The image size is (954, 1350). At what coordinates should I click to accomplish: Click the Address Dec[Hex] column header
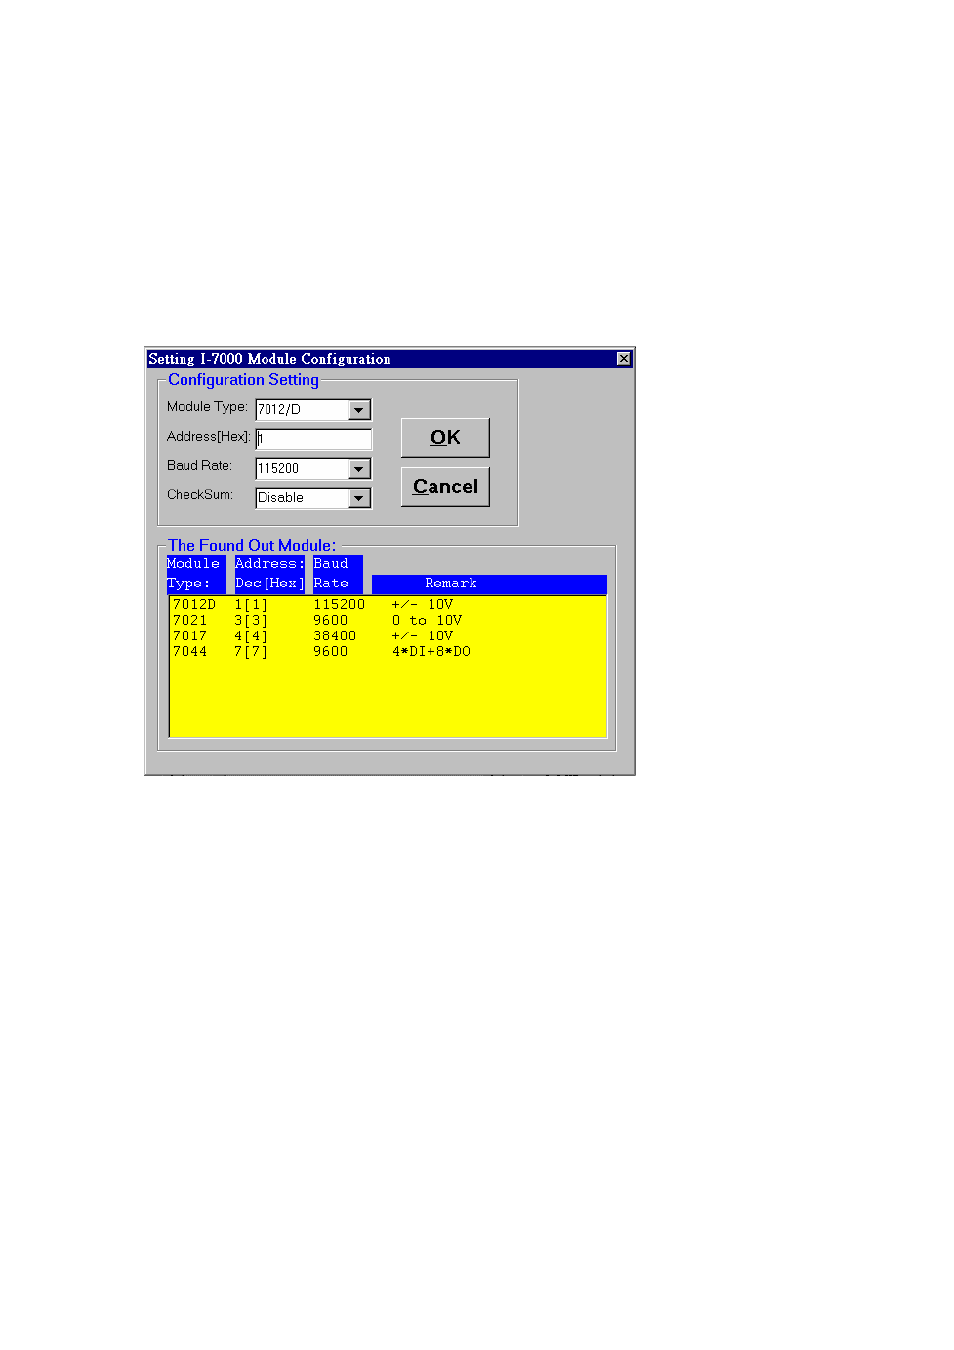click(269, 574)
